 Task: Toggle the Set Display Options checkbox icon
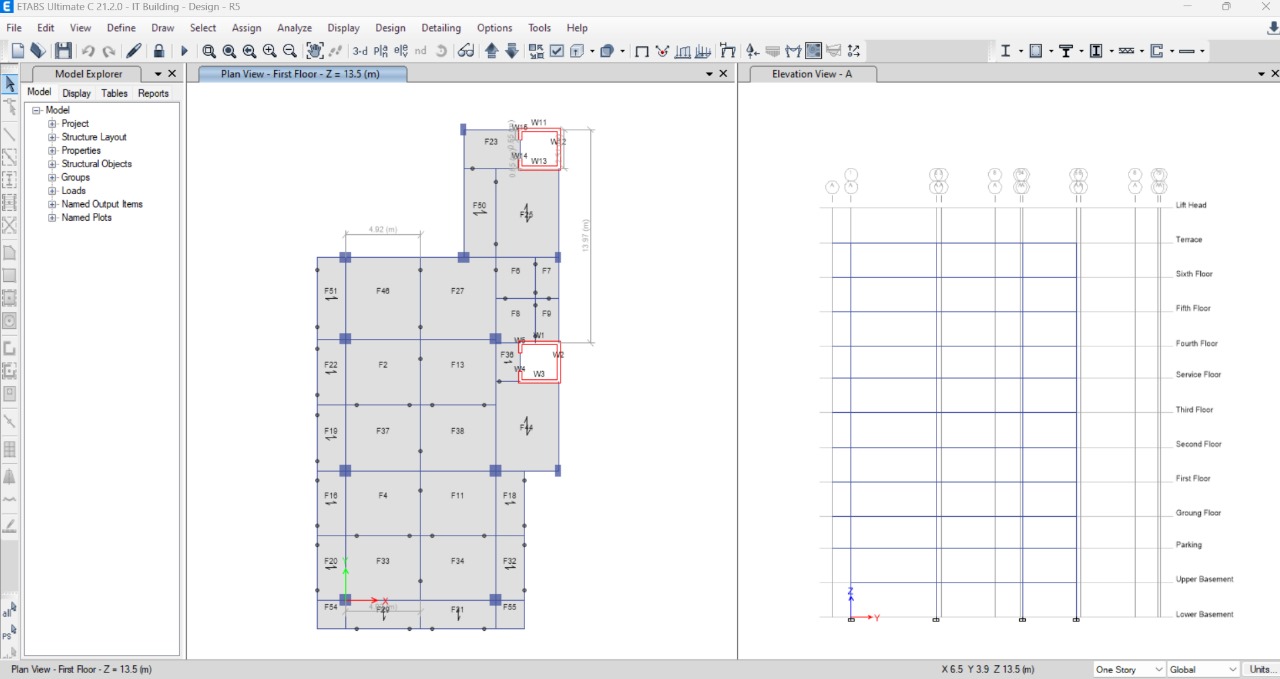point(557,51)
